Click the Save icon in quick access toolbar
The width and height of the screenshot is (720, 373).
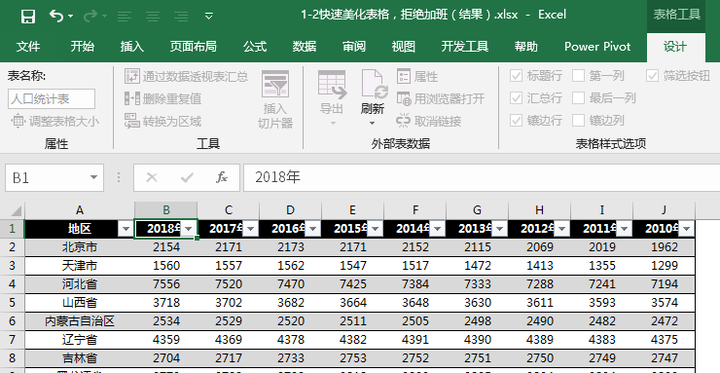pyautogui.click(x=28, y=16)
